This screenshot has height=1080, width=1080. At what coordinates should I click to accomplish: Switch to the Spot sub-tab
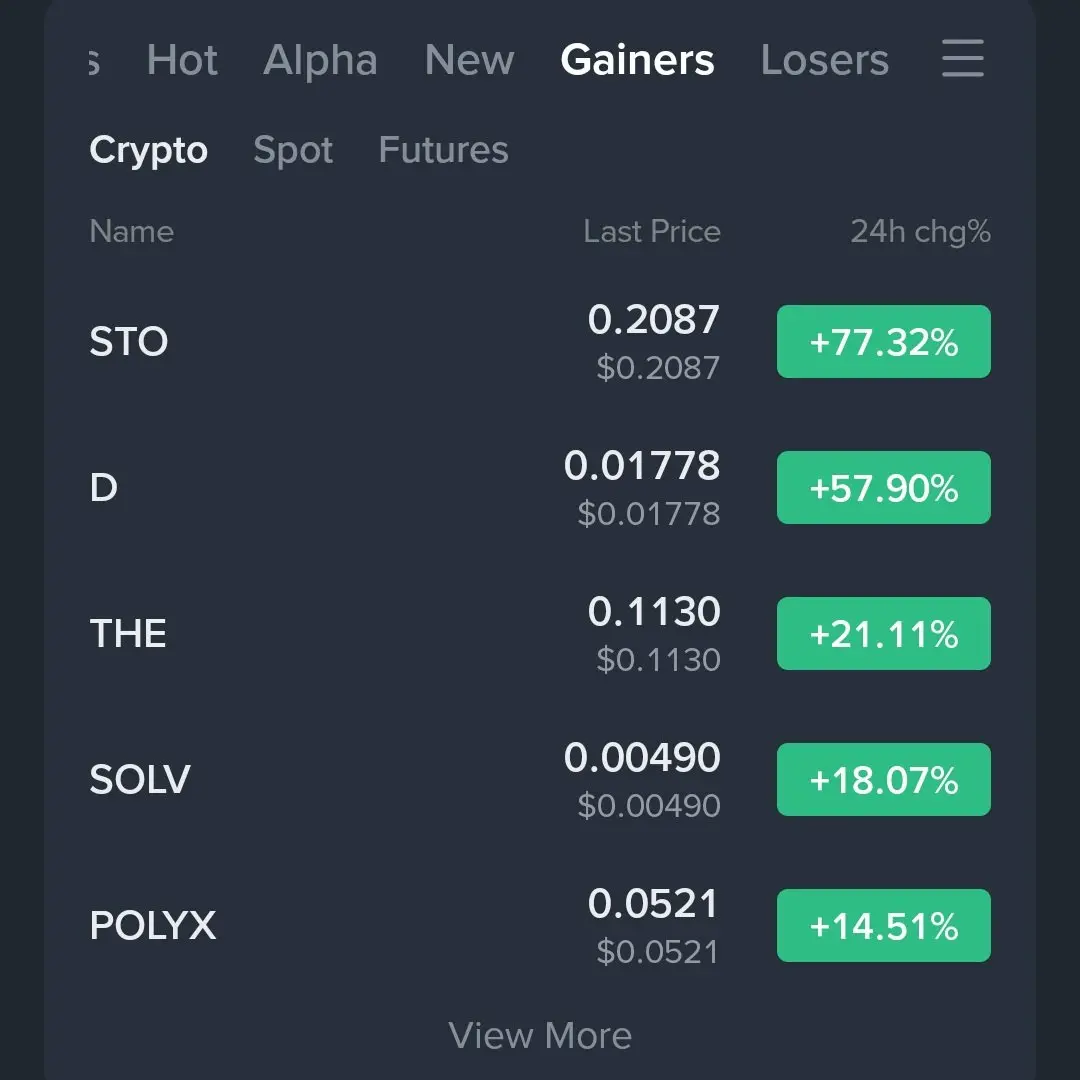click(x=293, y=150)
